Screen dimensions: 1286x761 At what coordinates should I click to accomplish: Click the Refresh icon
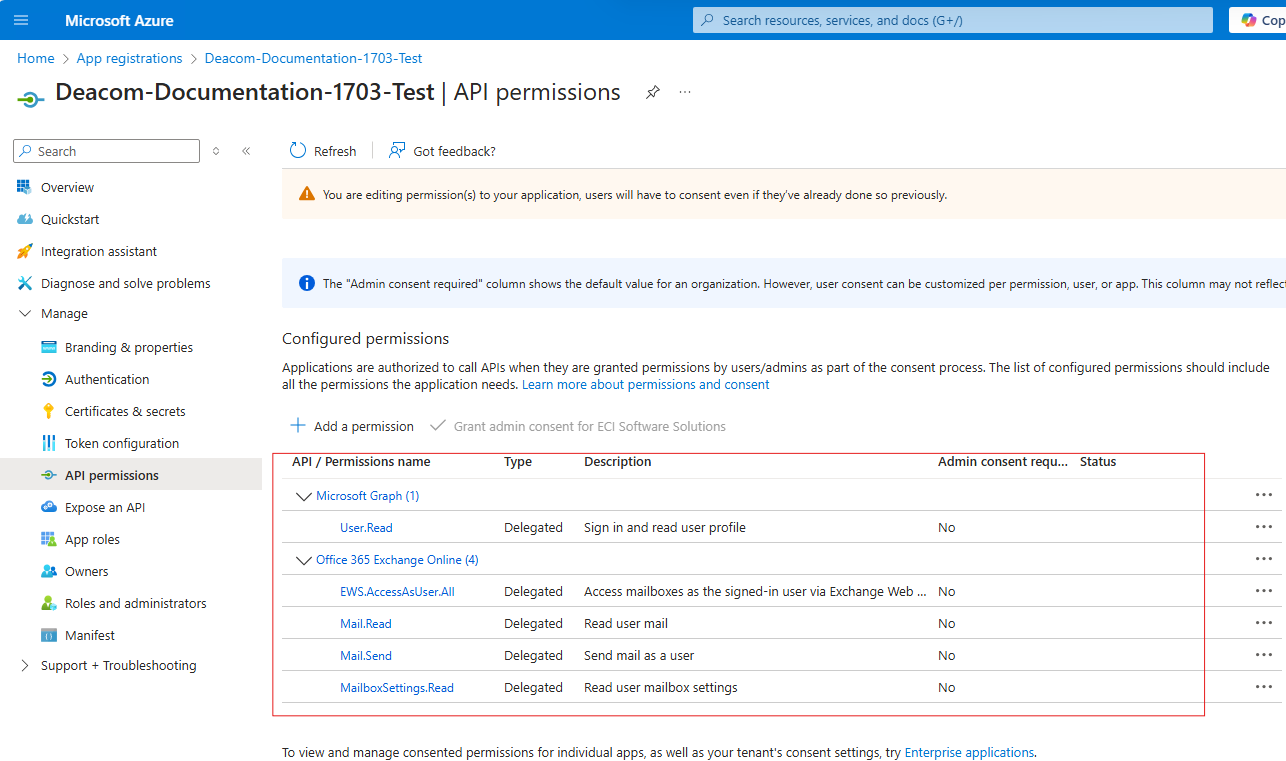[298, 150]
